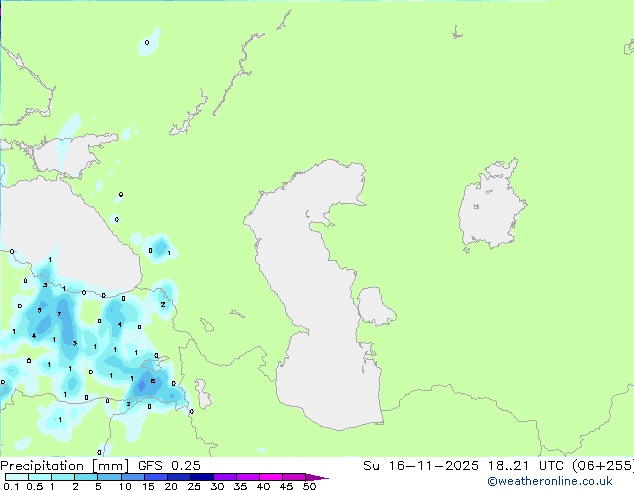Viewport: 634px width, 490px height.
Task: Select the 30–35 mm purple legend swatch
Action: [x=225, y=477]
